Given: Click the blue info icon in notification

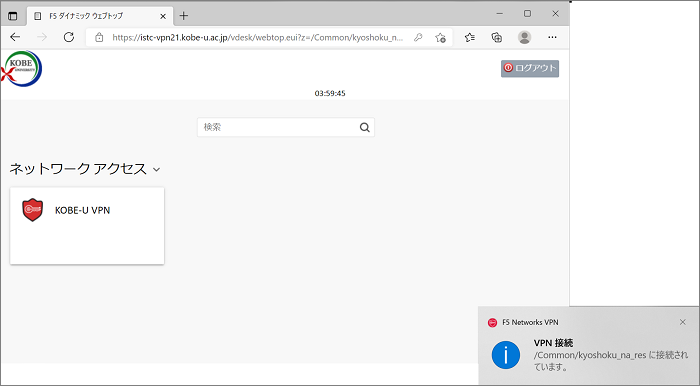Looking at the screenshot, I should click(x=506, y=355).
